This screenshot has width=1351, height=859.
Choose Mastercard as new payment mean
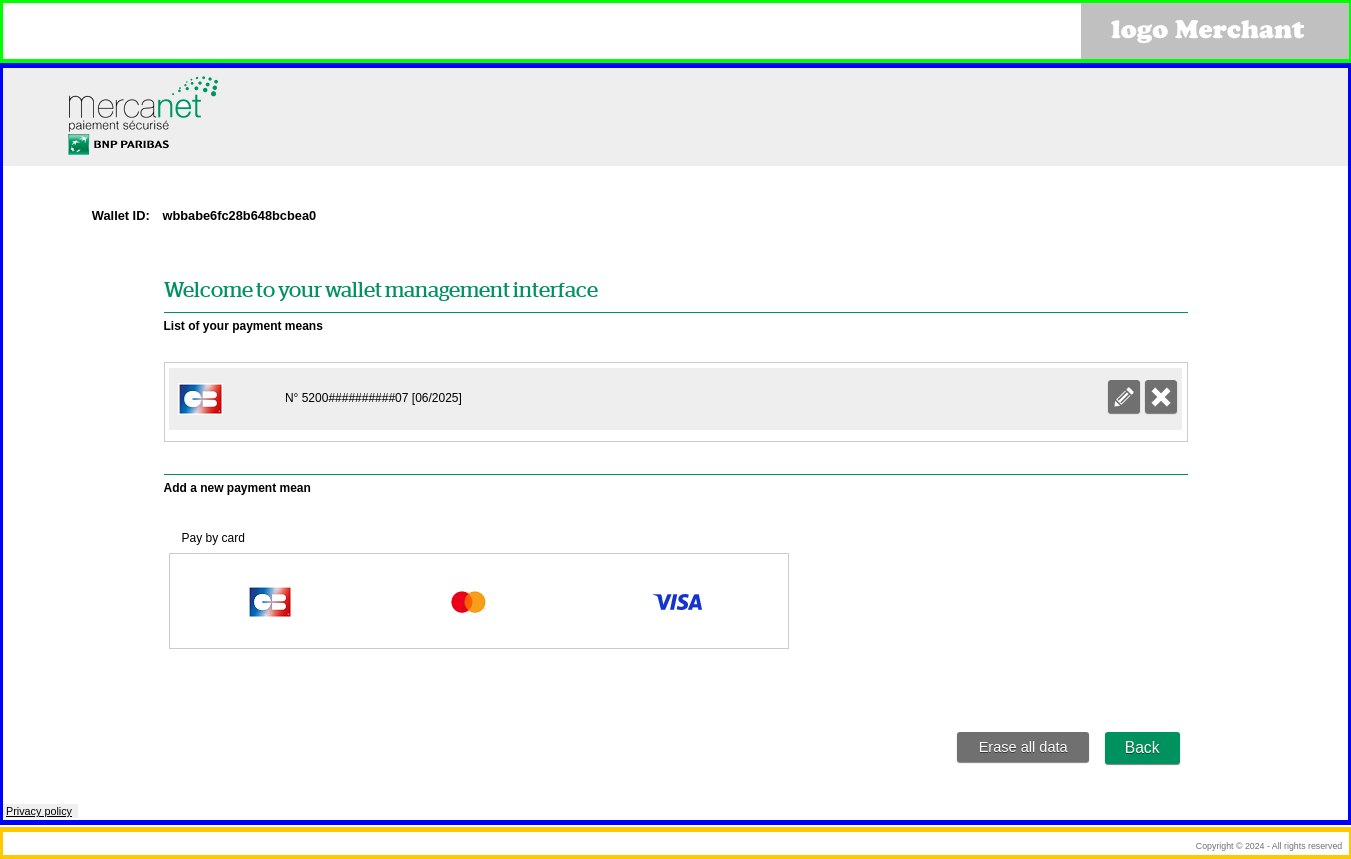pyautogui.click(x=467, y=601)
